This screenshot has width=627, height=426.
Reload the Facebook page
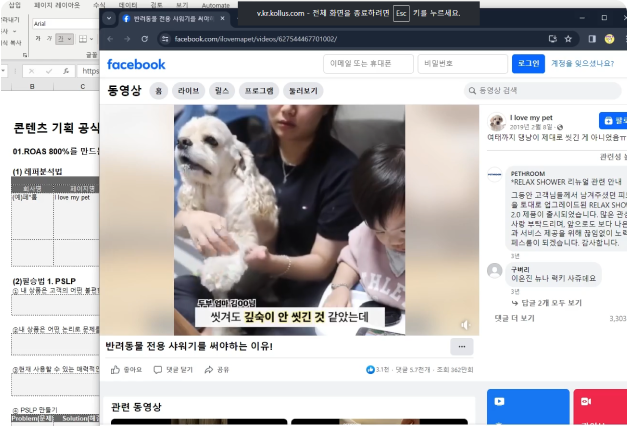[145, 39]
